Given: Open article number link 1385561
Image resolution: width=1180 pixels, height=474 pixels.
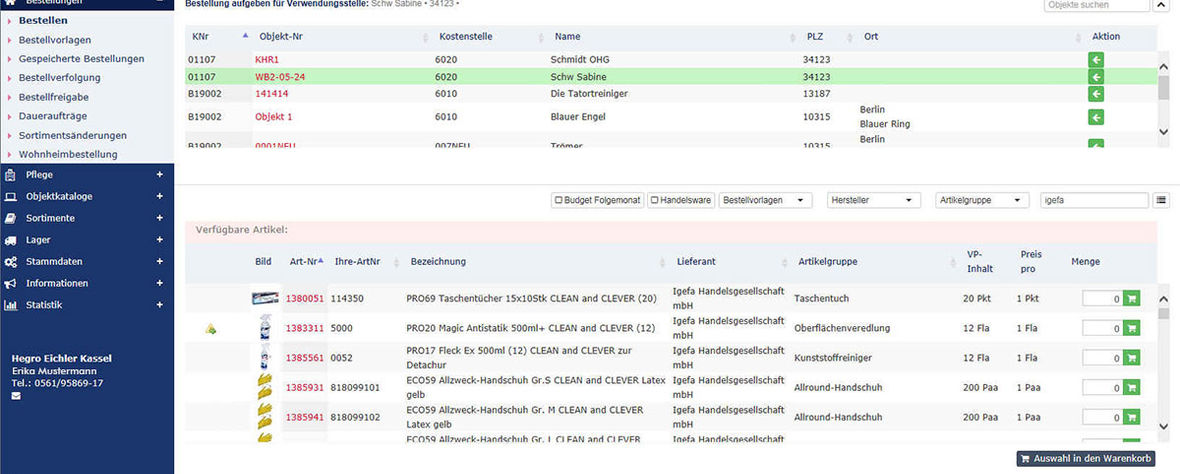Looking at the screenshot, I should (x=305, y=358).
